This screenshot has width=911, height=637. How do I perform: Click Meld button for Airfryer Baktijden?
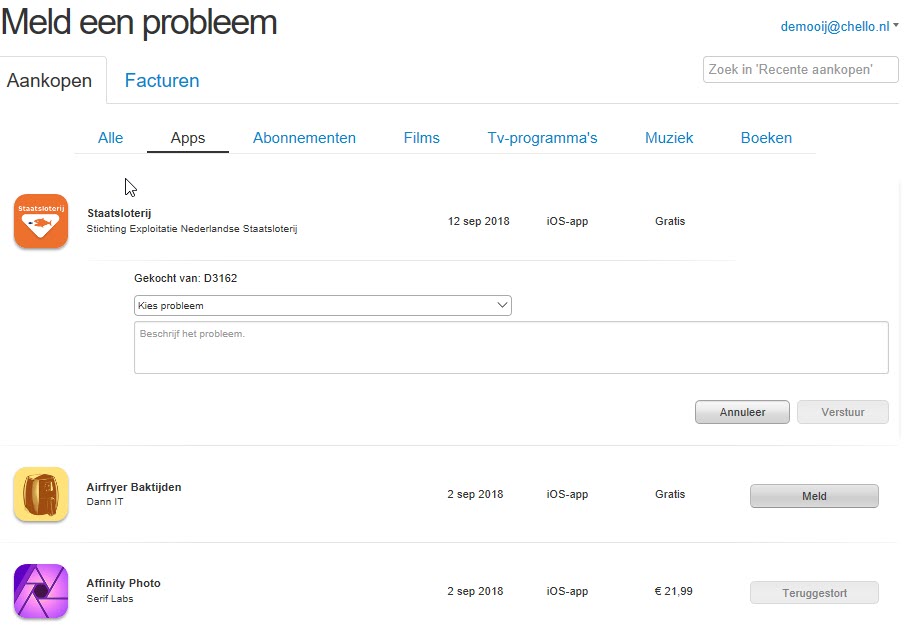[x=814, y=496]
